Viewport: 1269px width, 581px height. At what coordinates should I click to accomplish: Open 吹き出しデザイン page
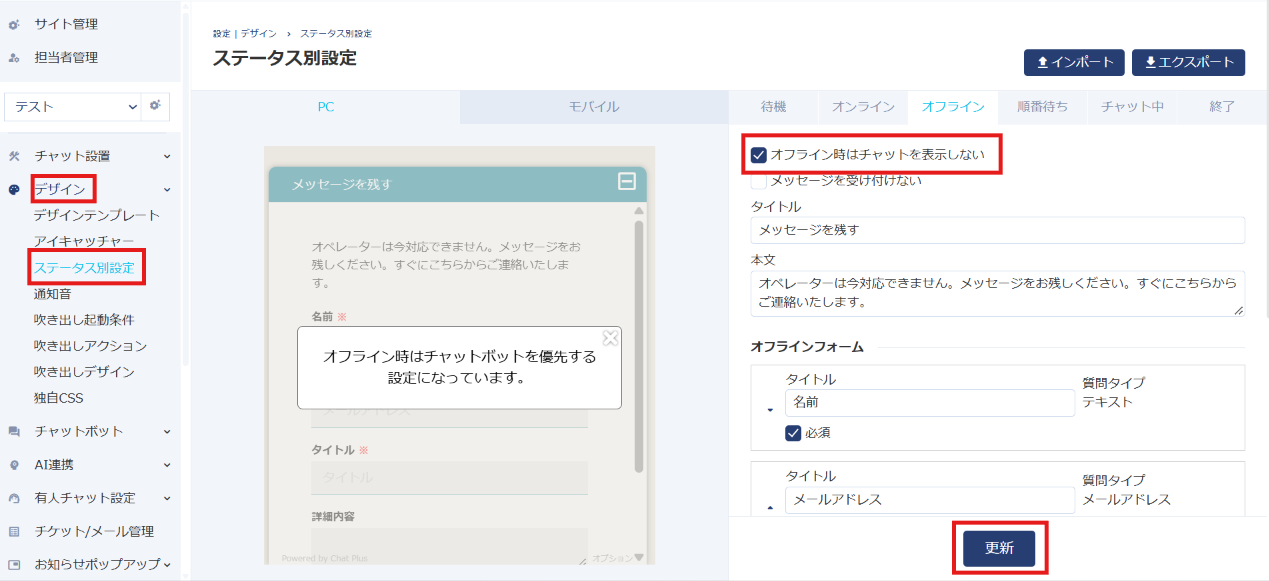[83, 371]
